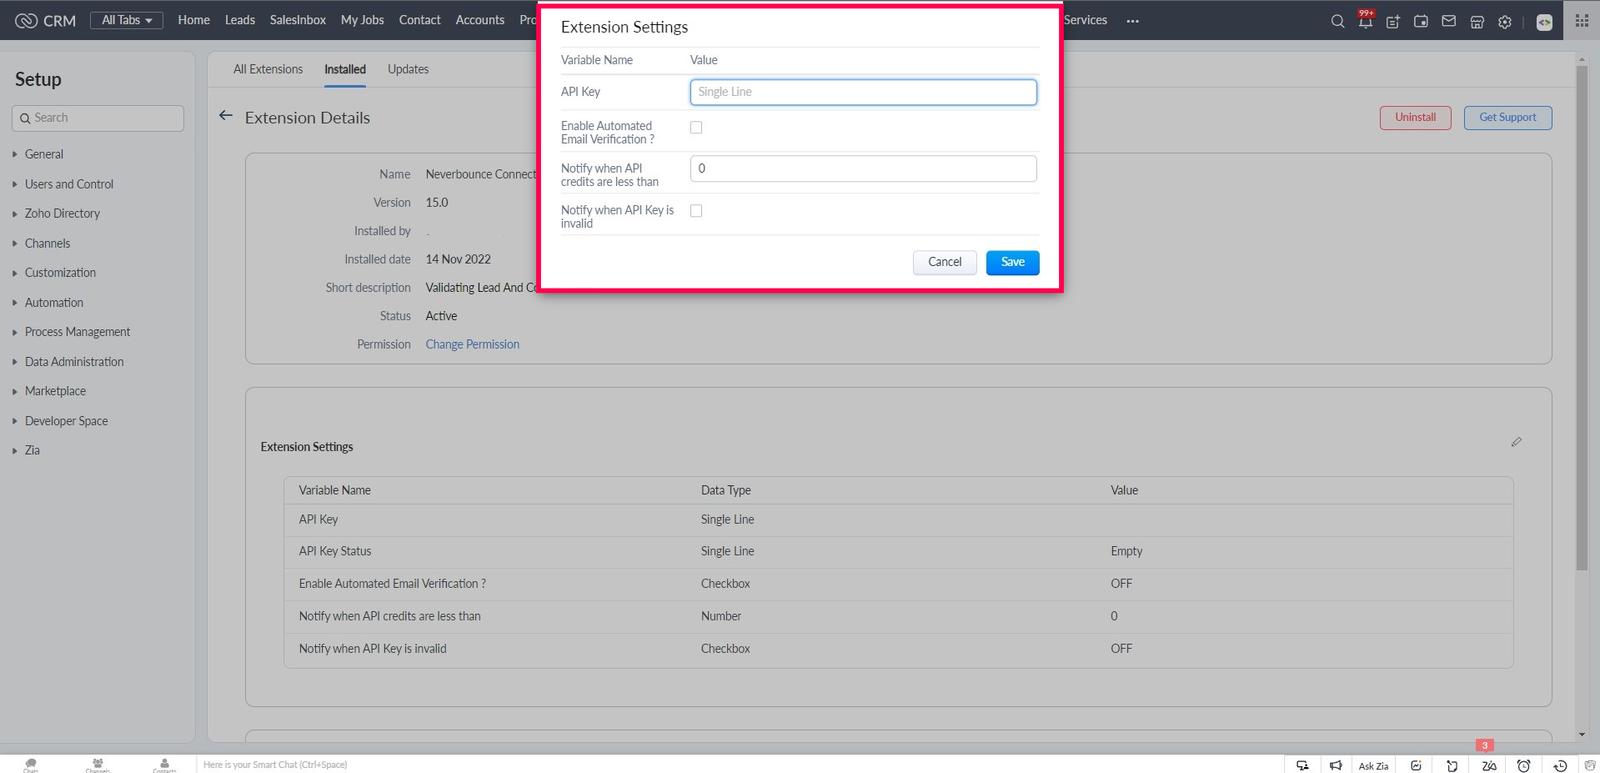Open the mail envelope icon
The width and height of the screenshot is (1600, 773).
click(x=1449, y=21)
